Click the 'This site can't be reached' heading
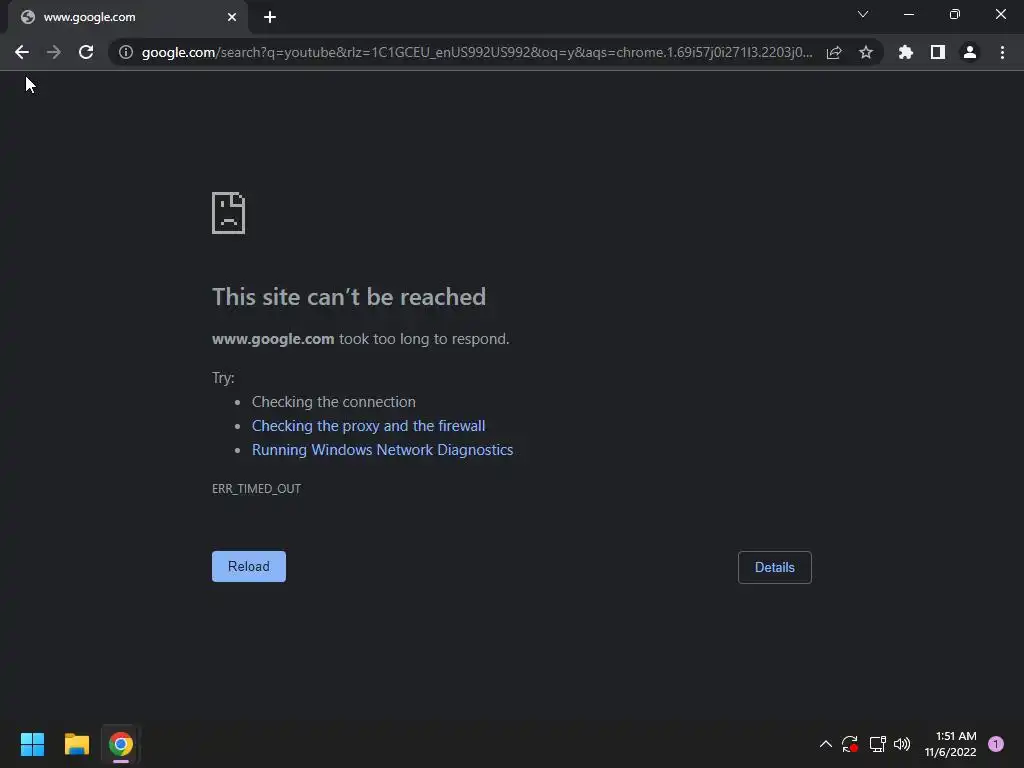 coord(349,297)
